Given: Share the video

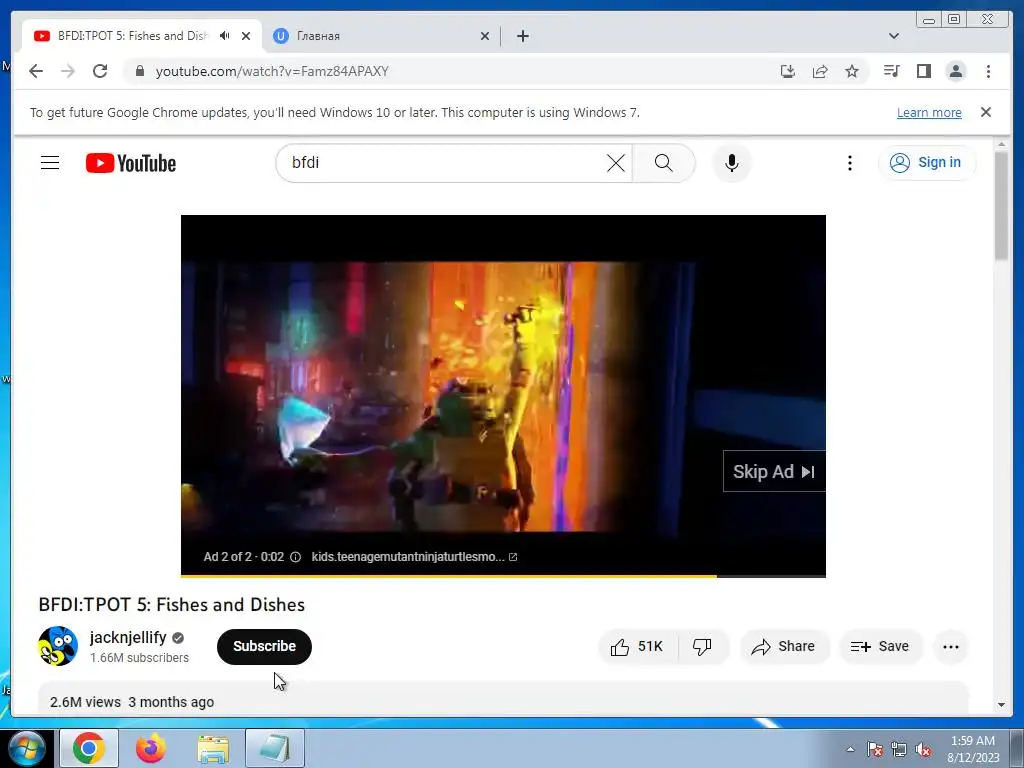Looking at the screenshot, I should click(784, 647).
